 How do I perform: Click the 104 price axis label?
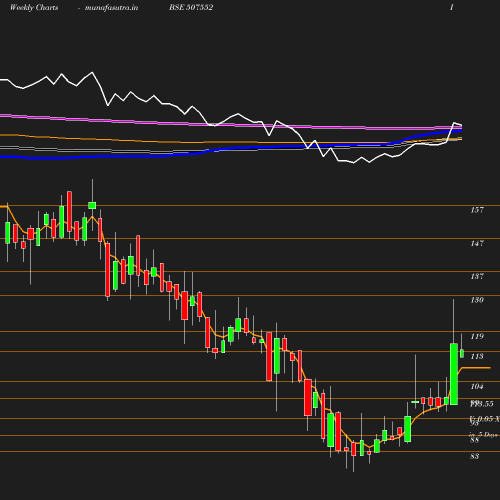click(x=477, y=386)
